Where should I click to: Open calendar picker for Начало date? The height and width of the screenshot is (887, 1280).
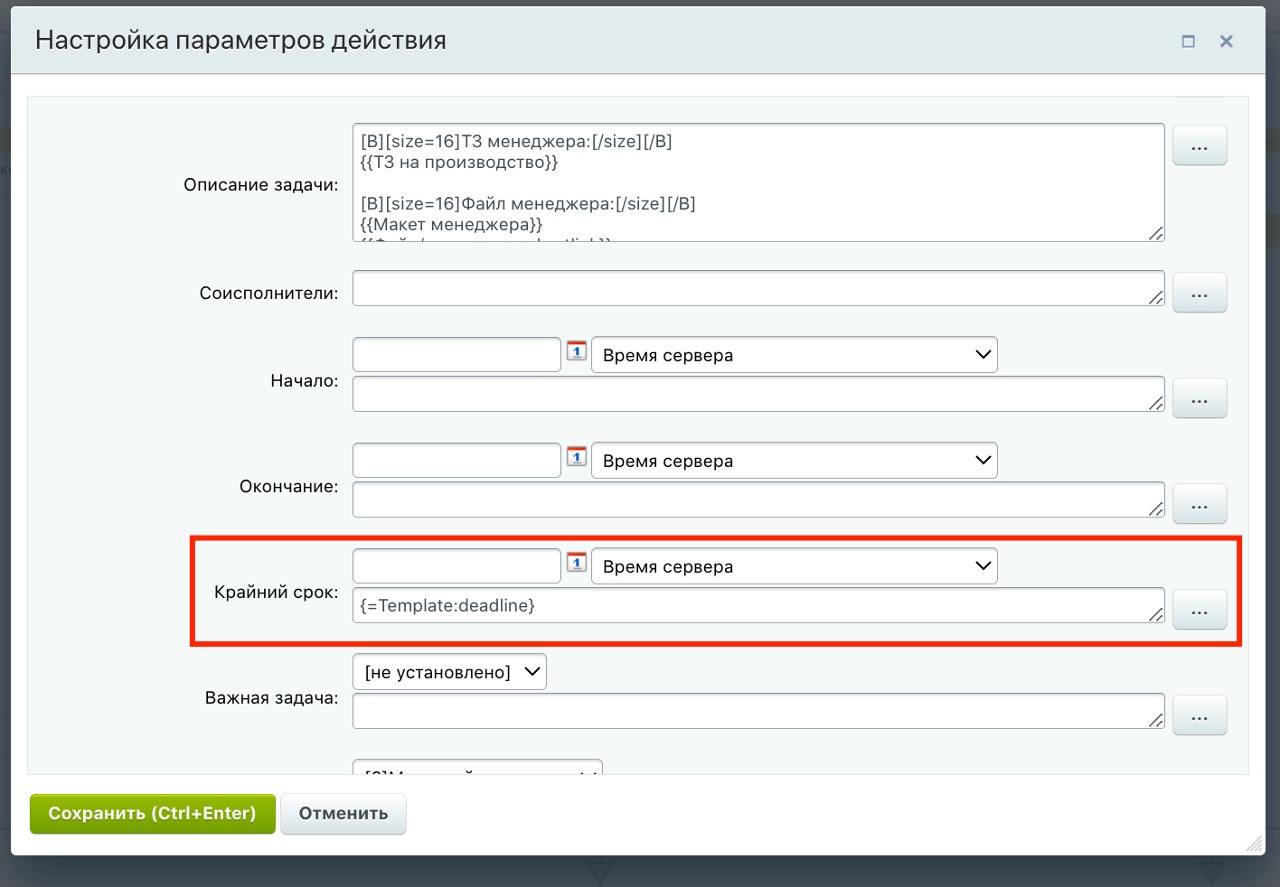576,352
